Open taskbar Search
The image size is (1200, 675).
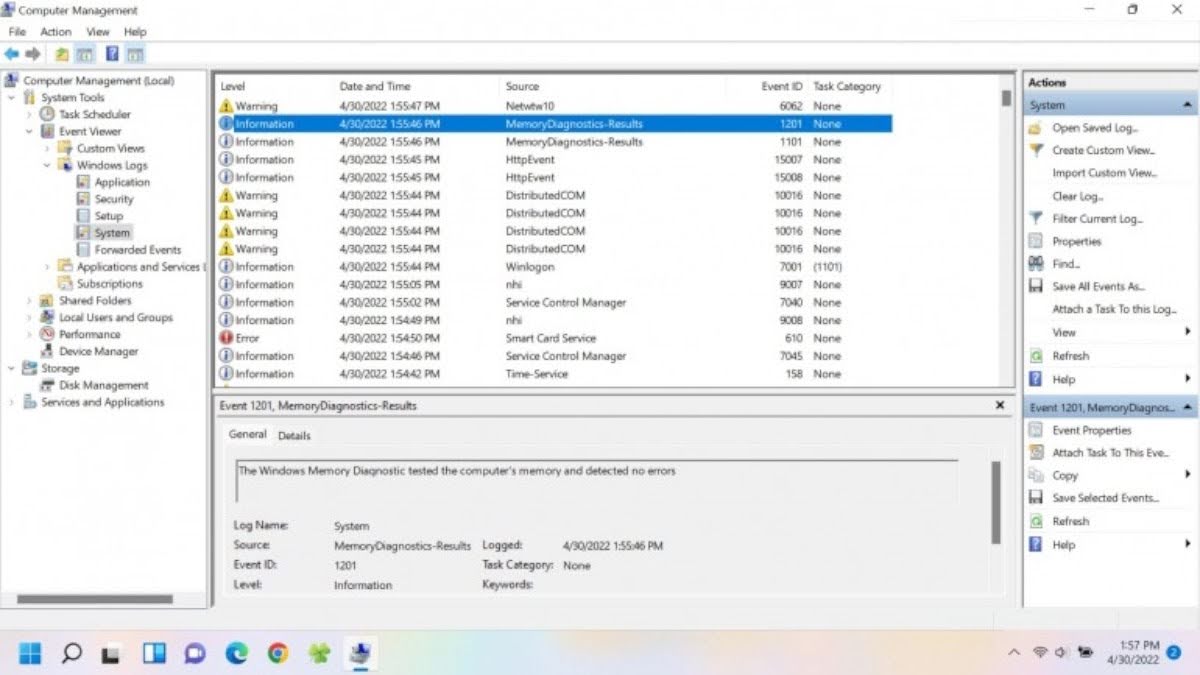pyautogui.click(x=71, y=654)
